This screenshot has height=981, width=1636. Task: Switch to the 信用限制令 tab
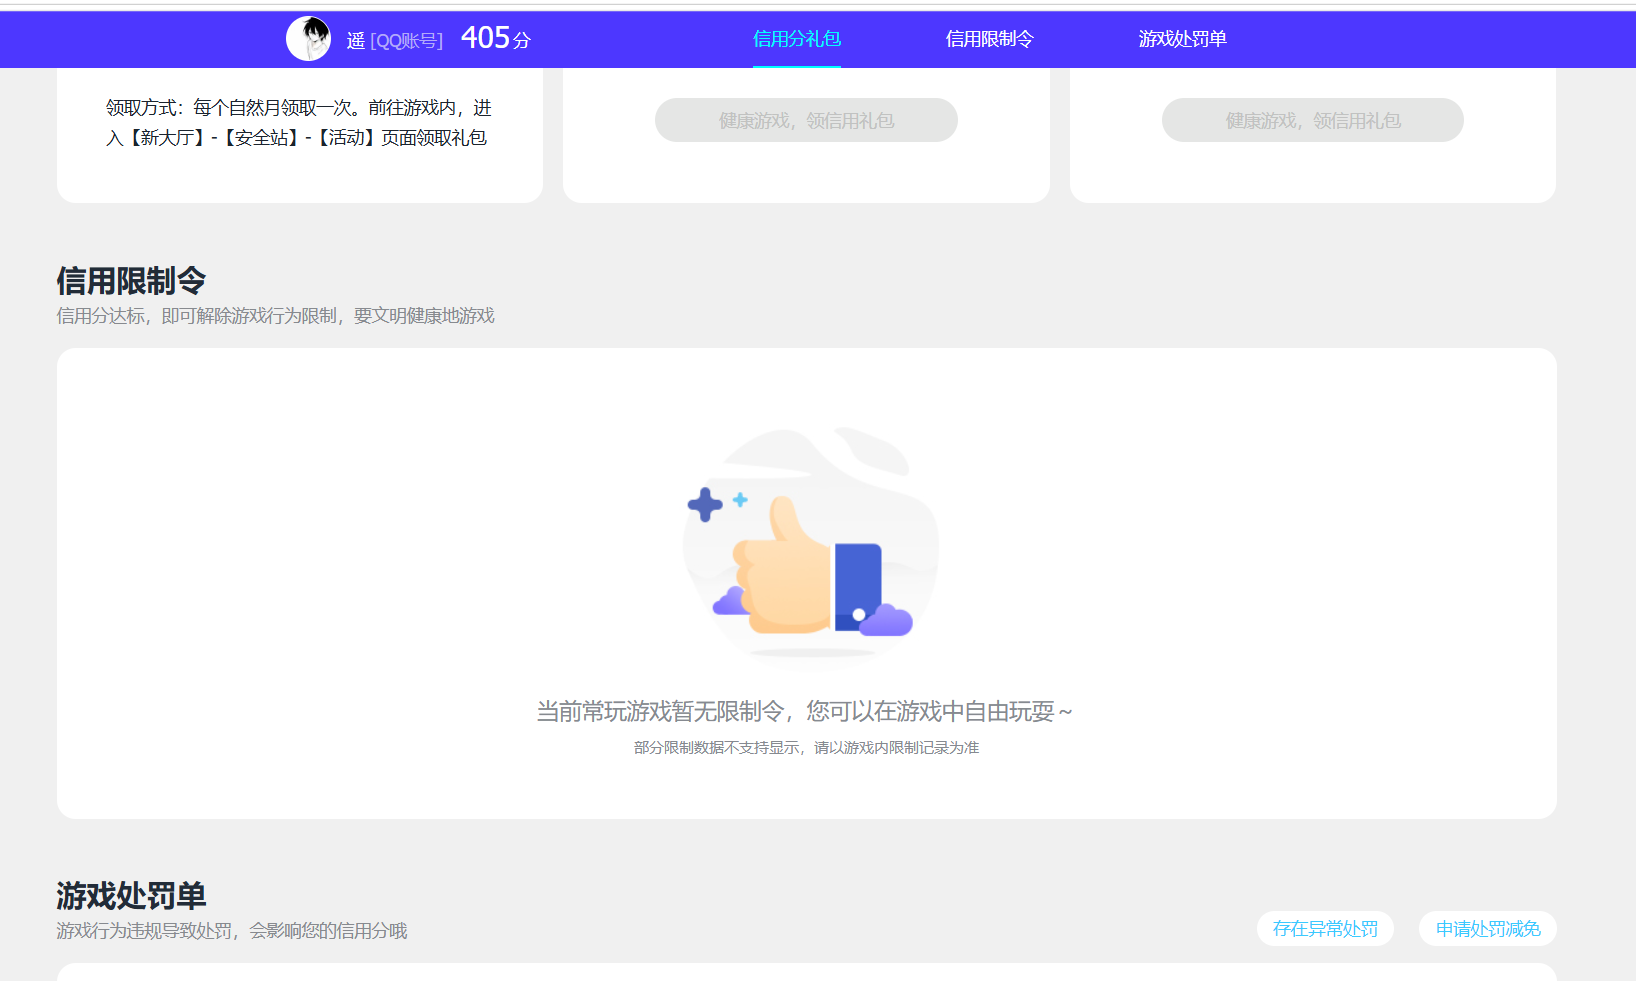[990, 39]
